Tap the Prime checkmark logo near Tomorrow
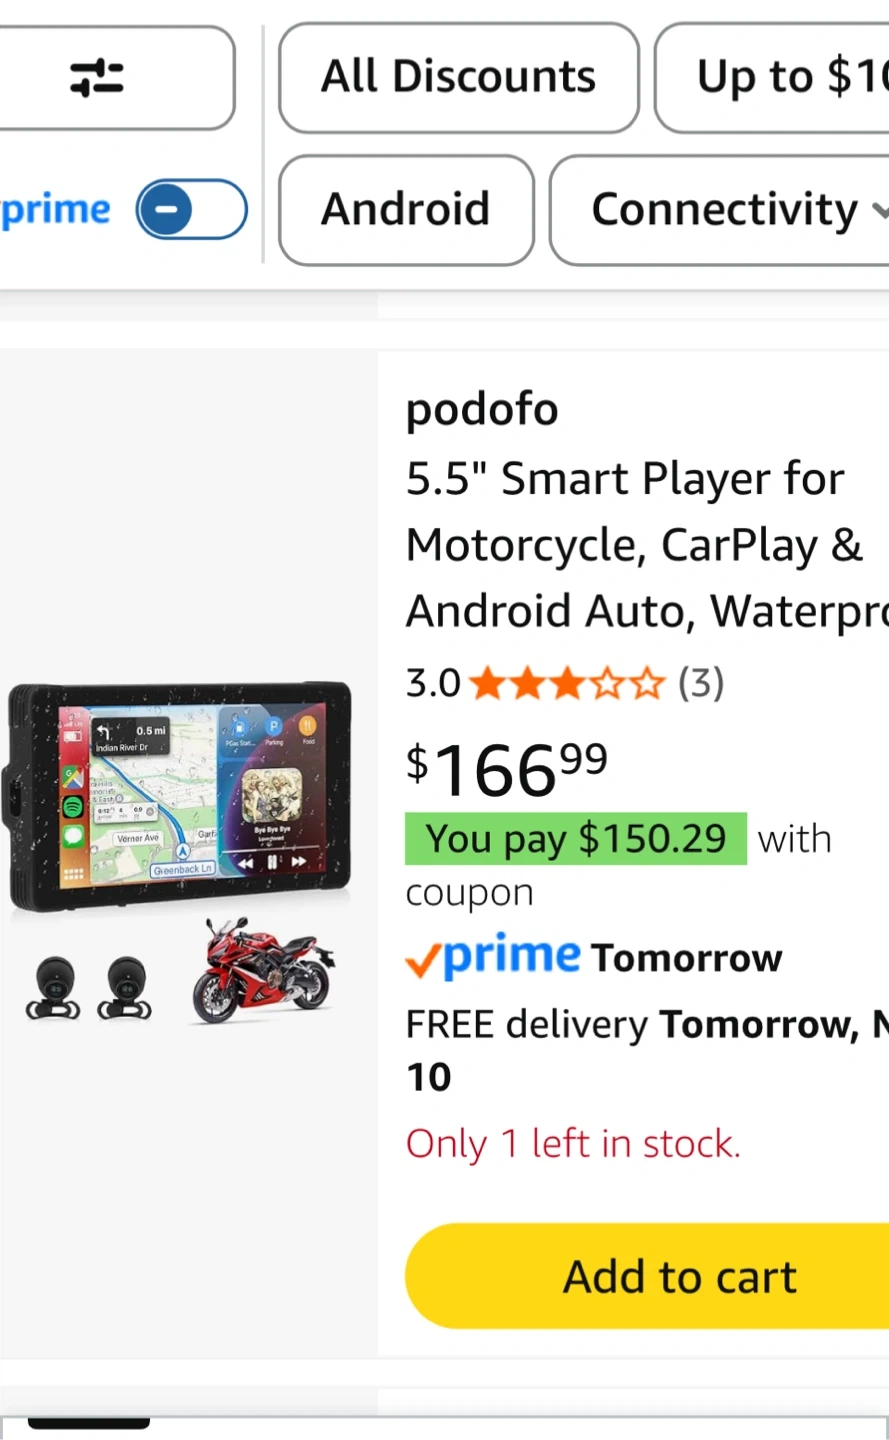The image size is (889, 1440). point(493,957)
